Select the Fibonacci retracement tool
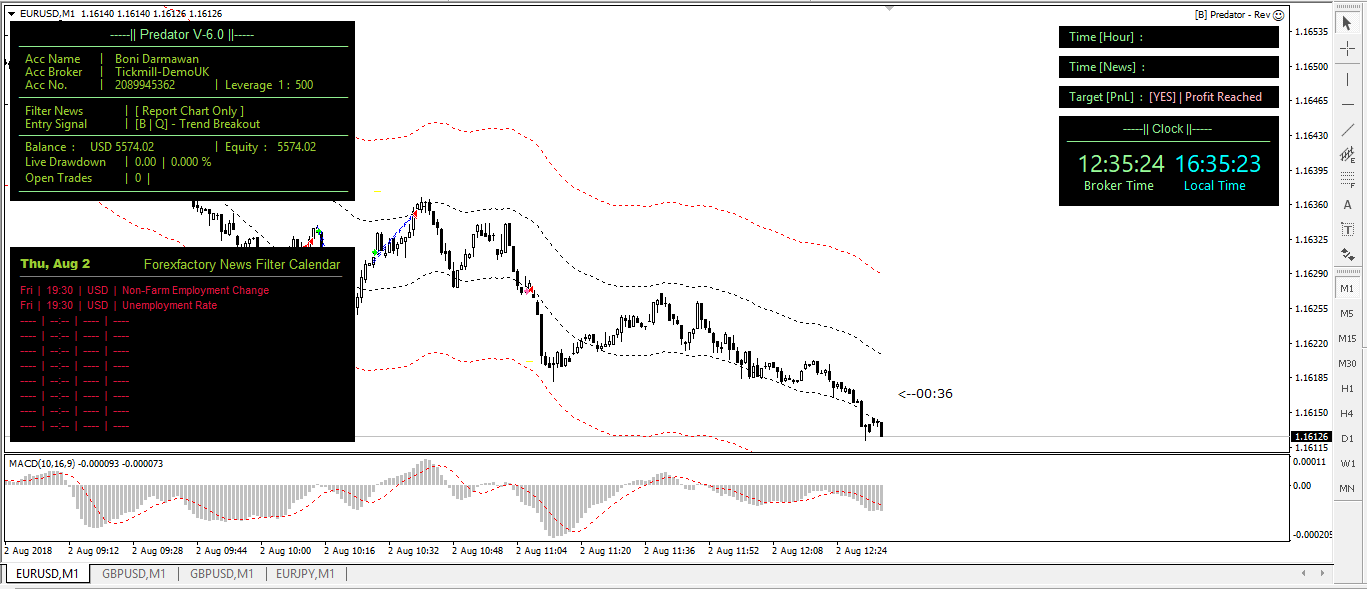This screenshot has width=1367, height=589. click(1347, 180)
